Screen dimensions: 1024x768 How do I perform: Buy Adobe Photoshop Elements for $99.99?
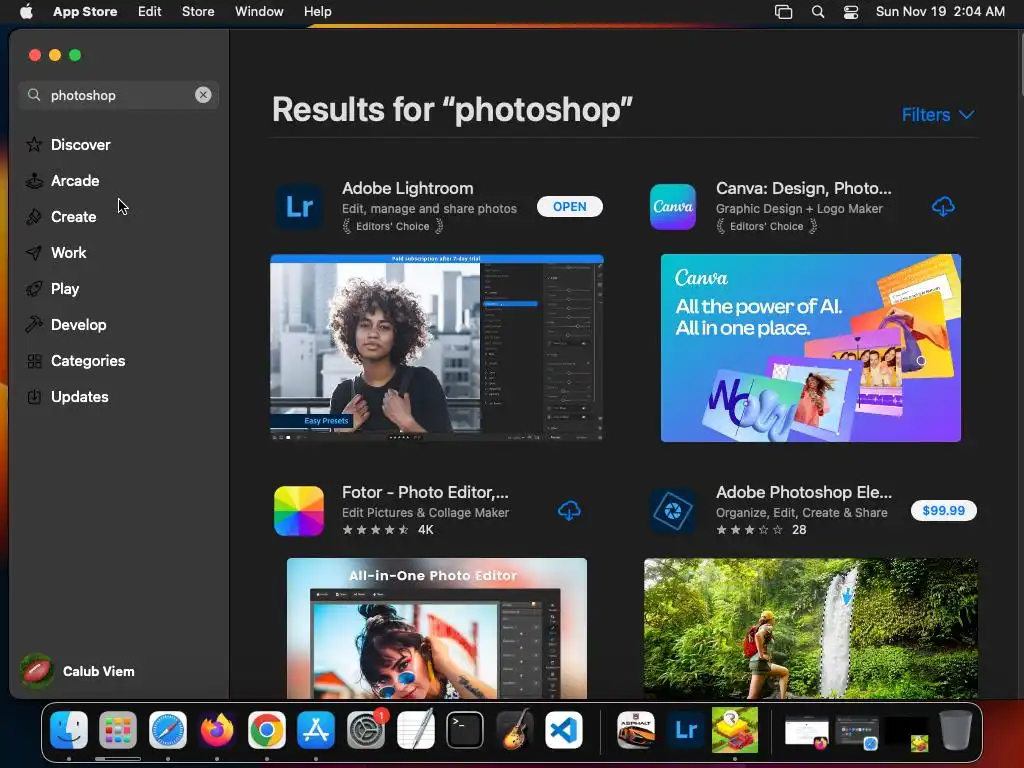[944, 511]
